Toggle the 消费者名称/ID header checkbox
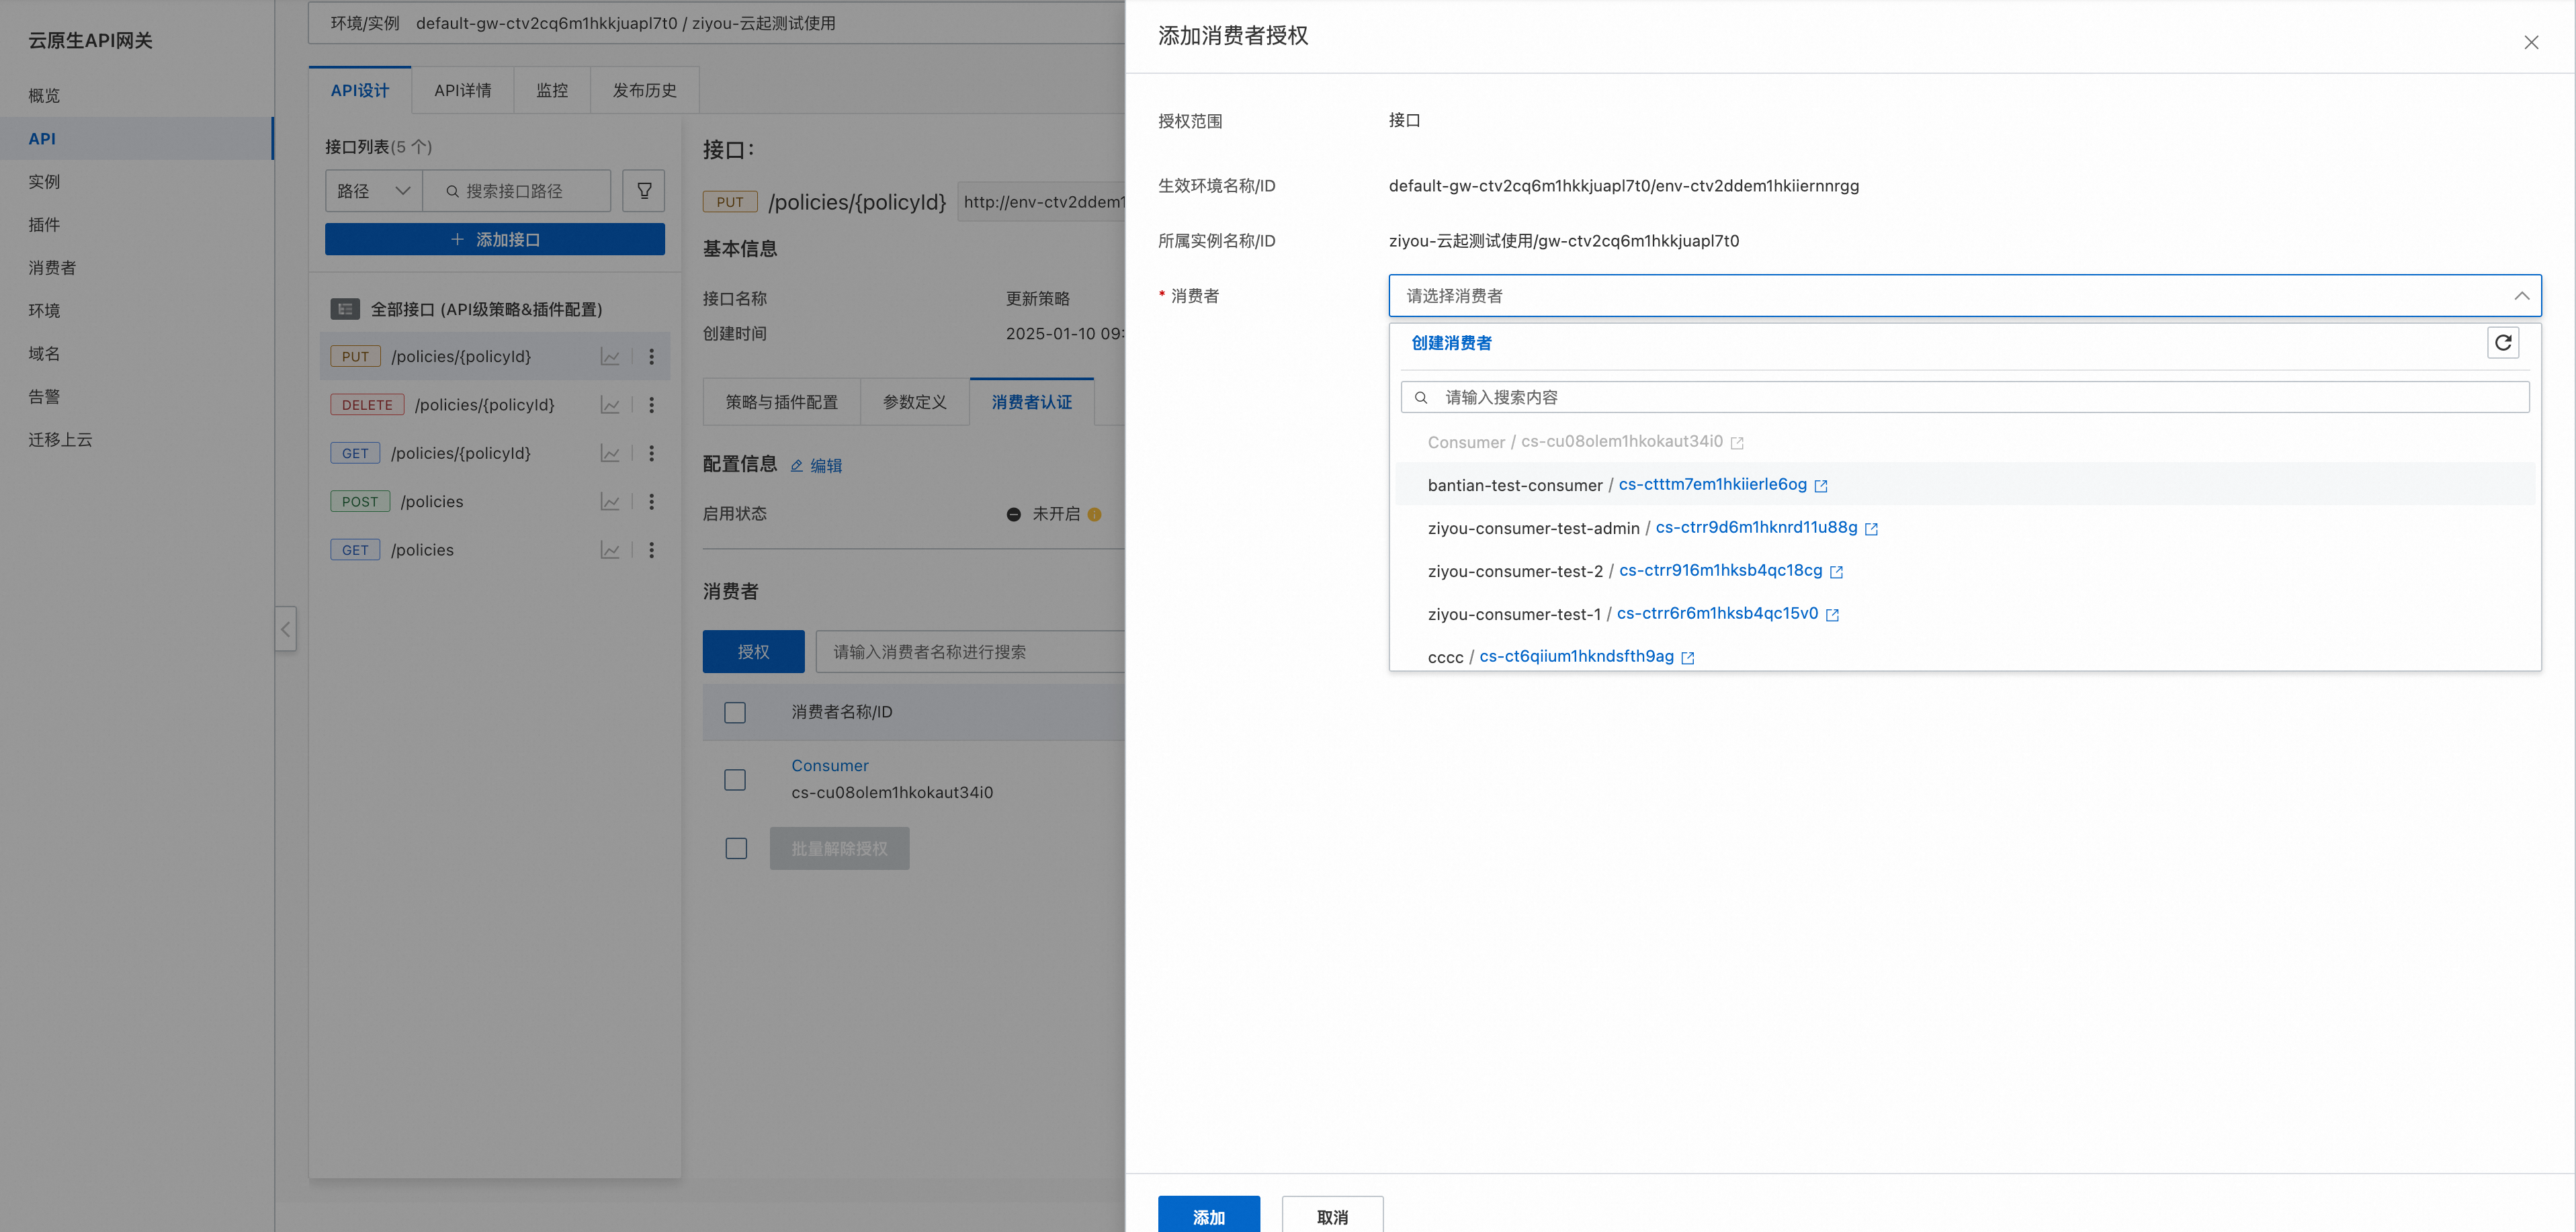 tap(735, 712)
